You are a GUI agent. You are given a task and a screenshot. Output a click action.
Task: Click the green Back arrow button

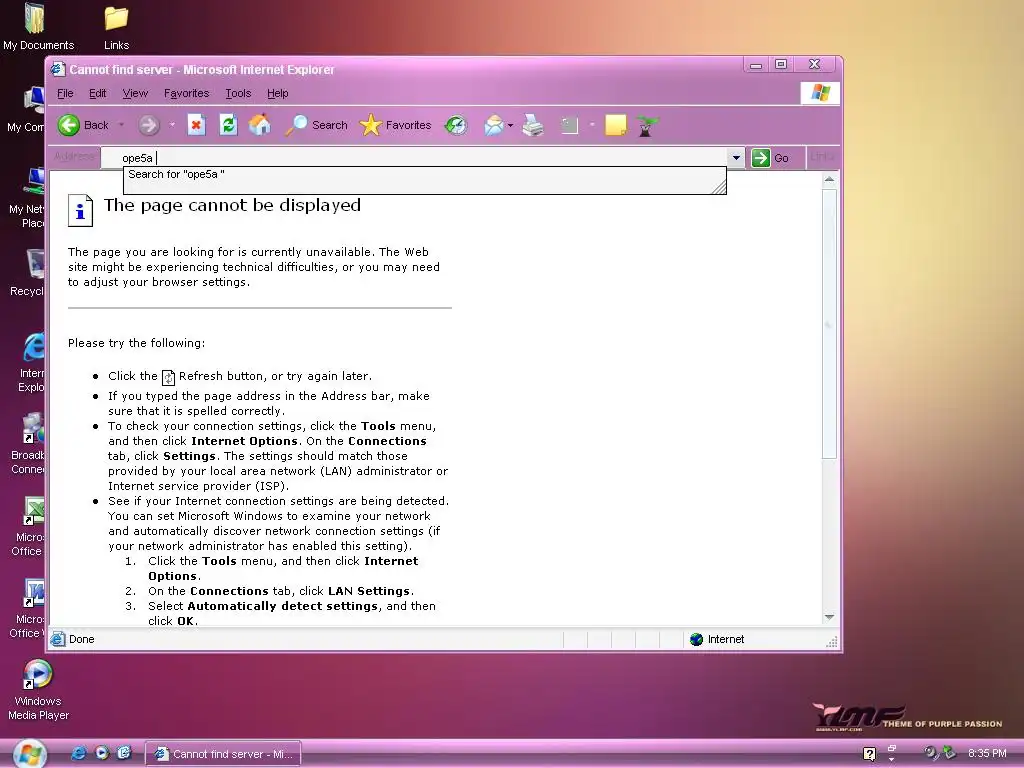tap(69, 125)
